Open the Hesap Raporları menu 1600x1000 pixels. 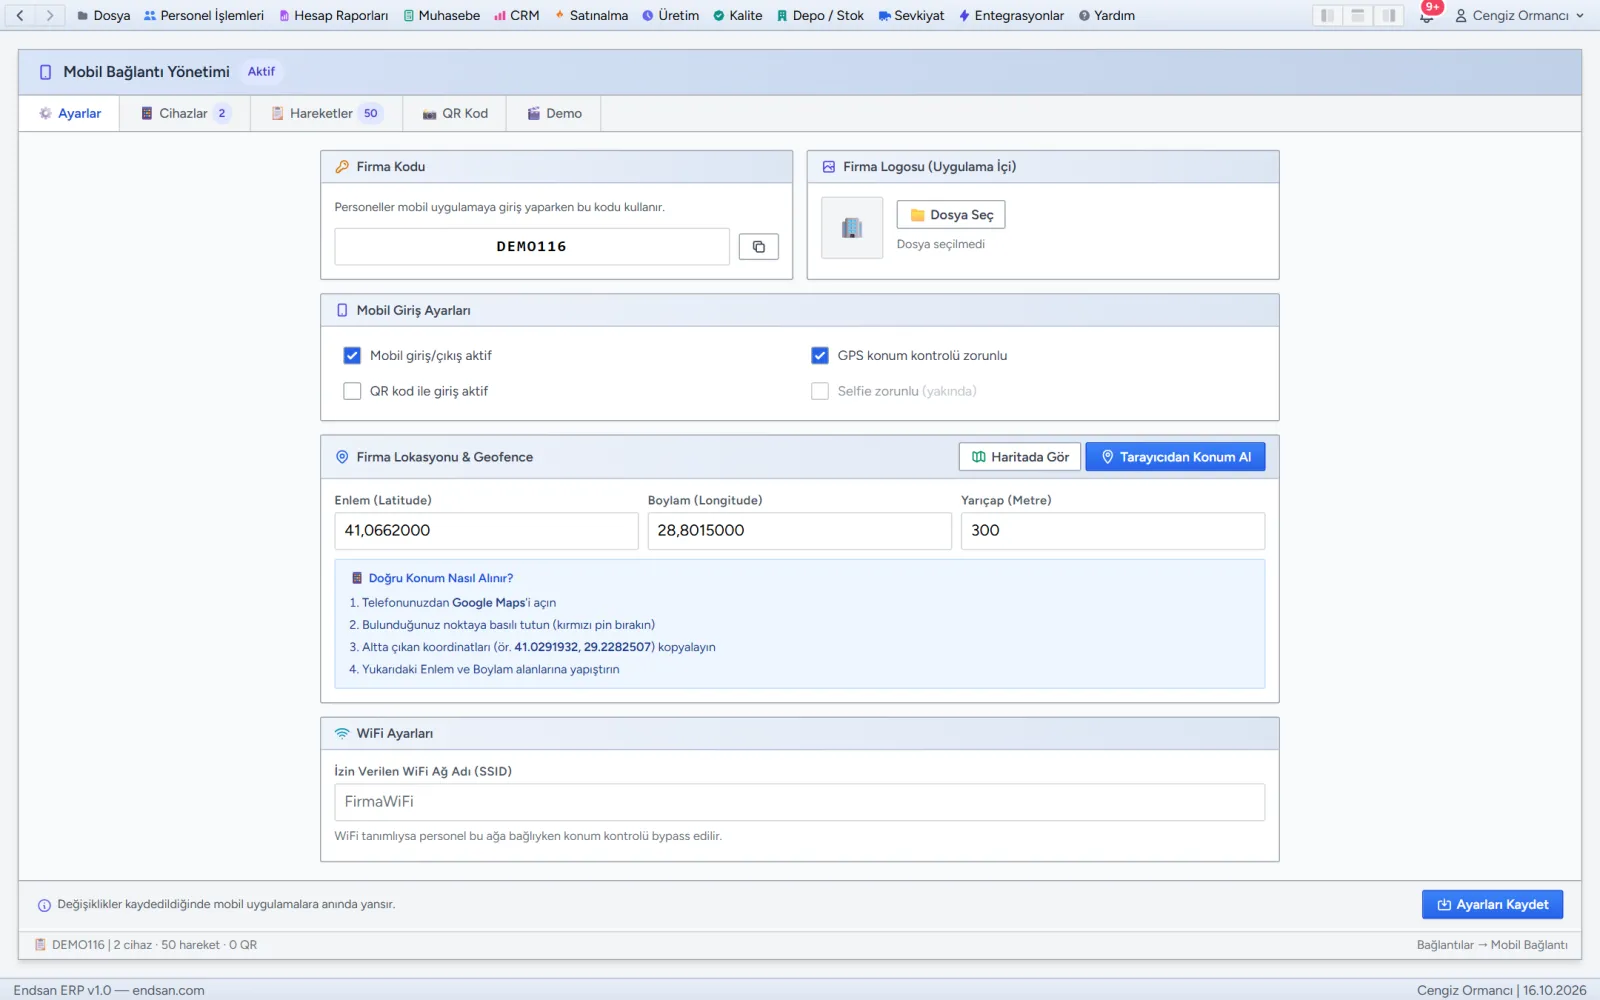pyautogui.click(x=334, y=15)
